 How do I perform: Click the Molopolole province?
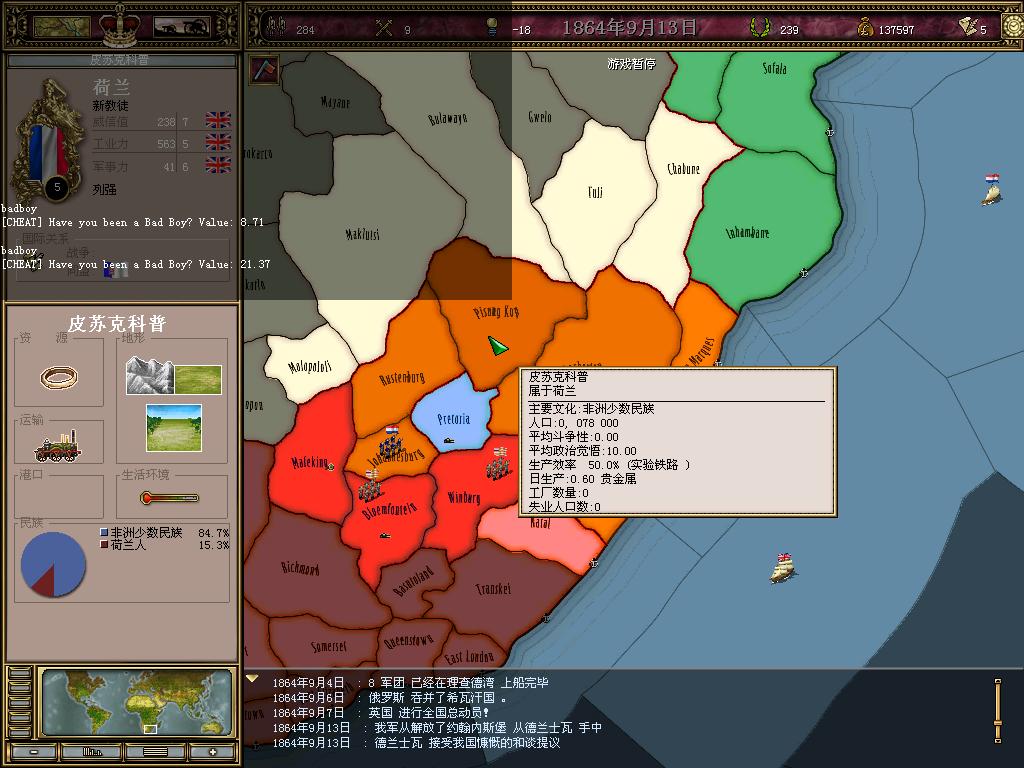click(310, 366)
